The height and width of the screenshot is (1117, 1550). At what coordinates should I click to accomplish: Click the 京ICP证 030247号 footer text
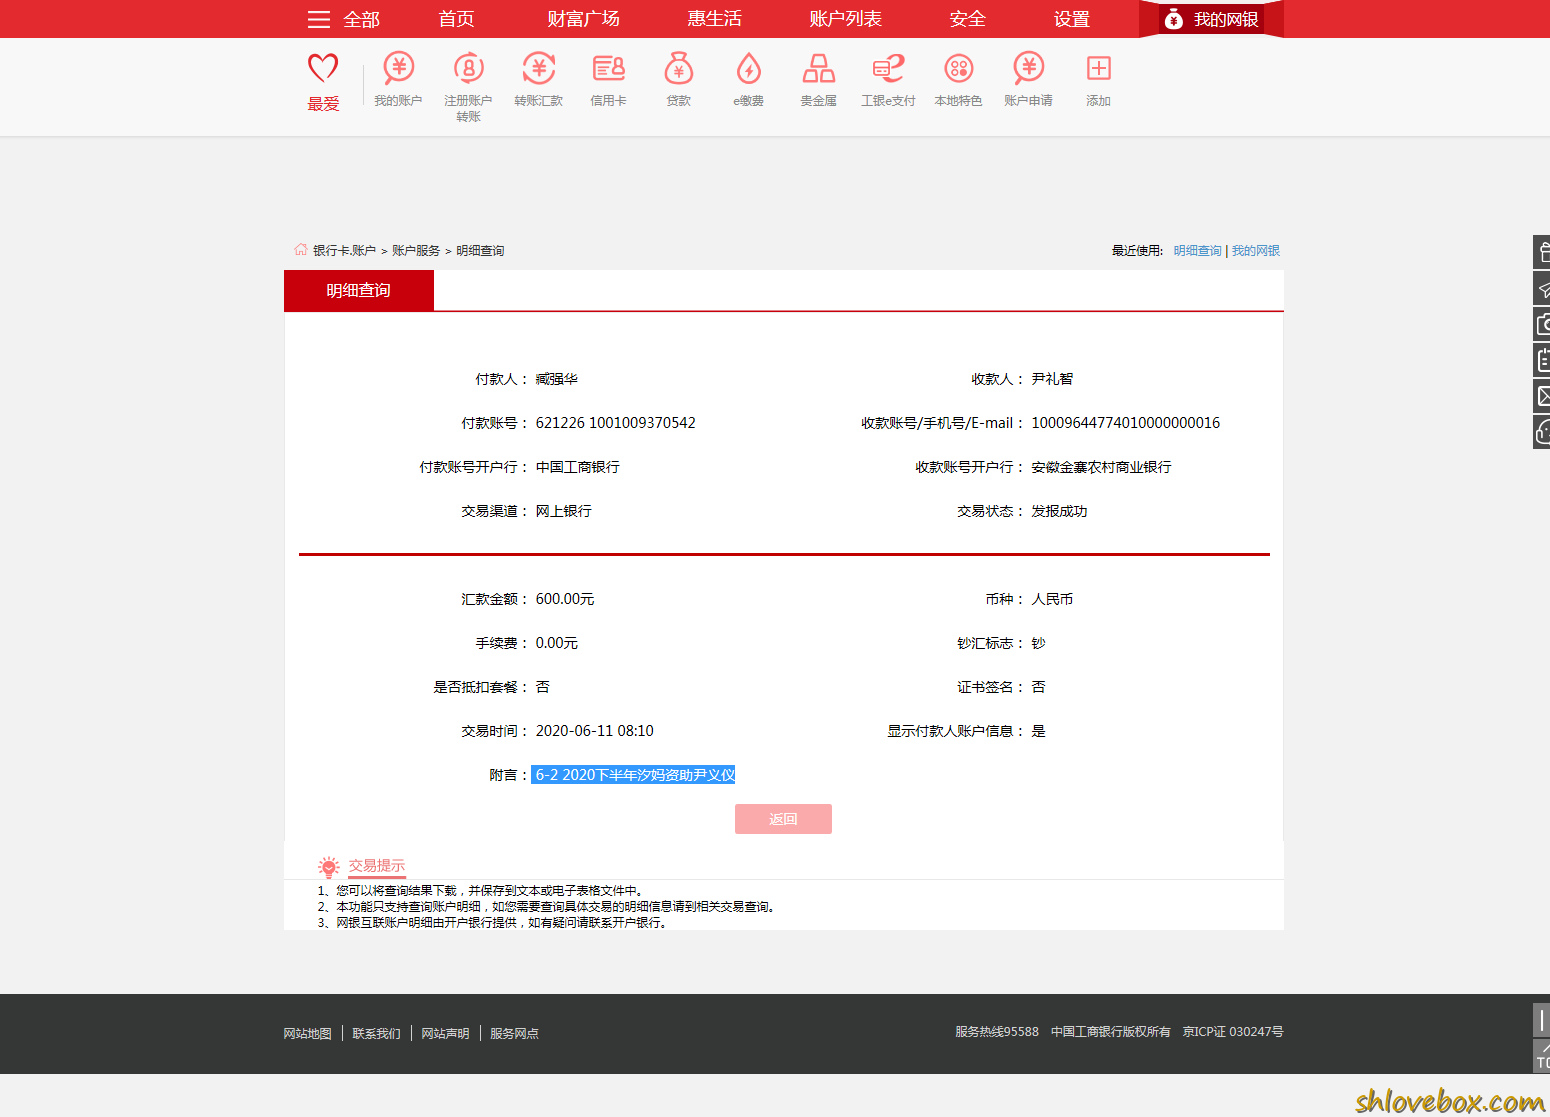pyautogui.click(x=1233, y=1032)
